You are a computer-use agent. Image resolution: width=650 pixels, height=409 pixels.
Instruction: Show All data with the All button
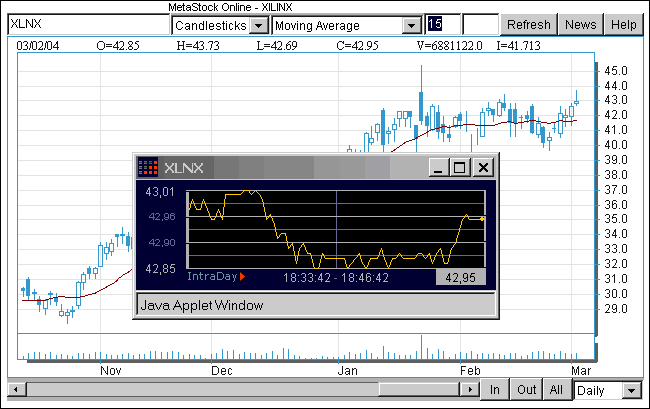[x=556, y=390]
